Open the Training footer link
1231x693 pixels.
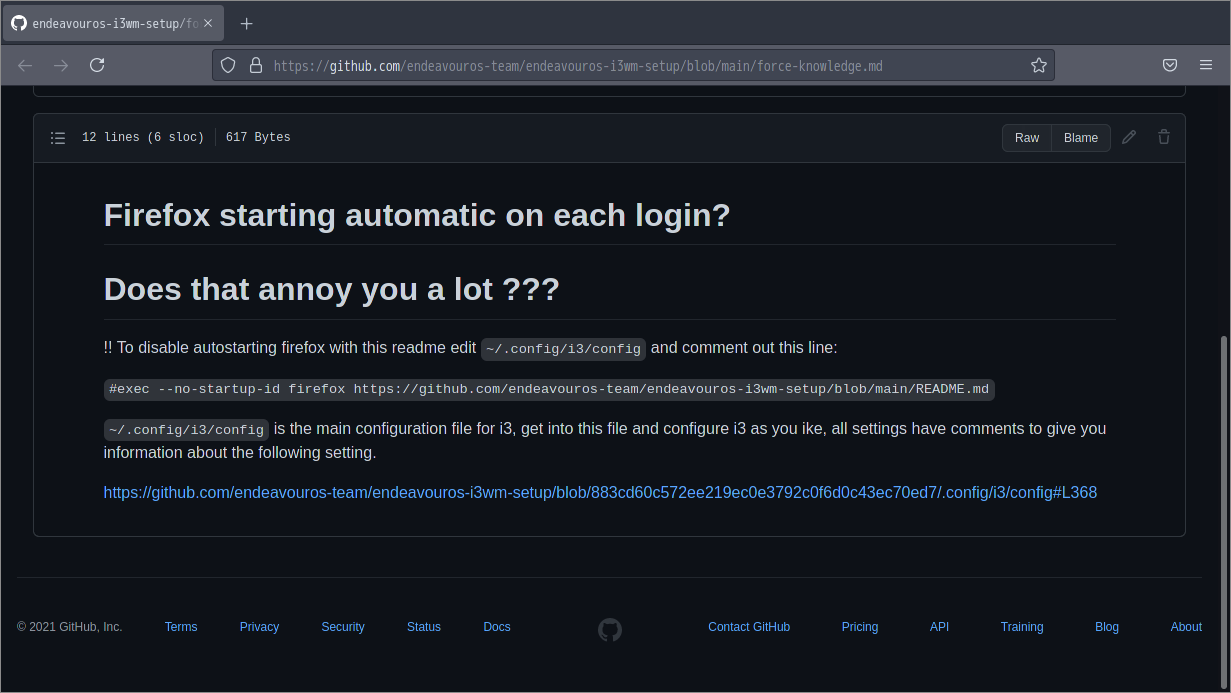(1022, 627)
